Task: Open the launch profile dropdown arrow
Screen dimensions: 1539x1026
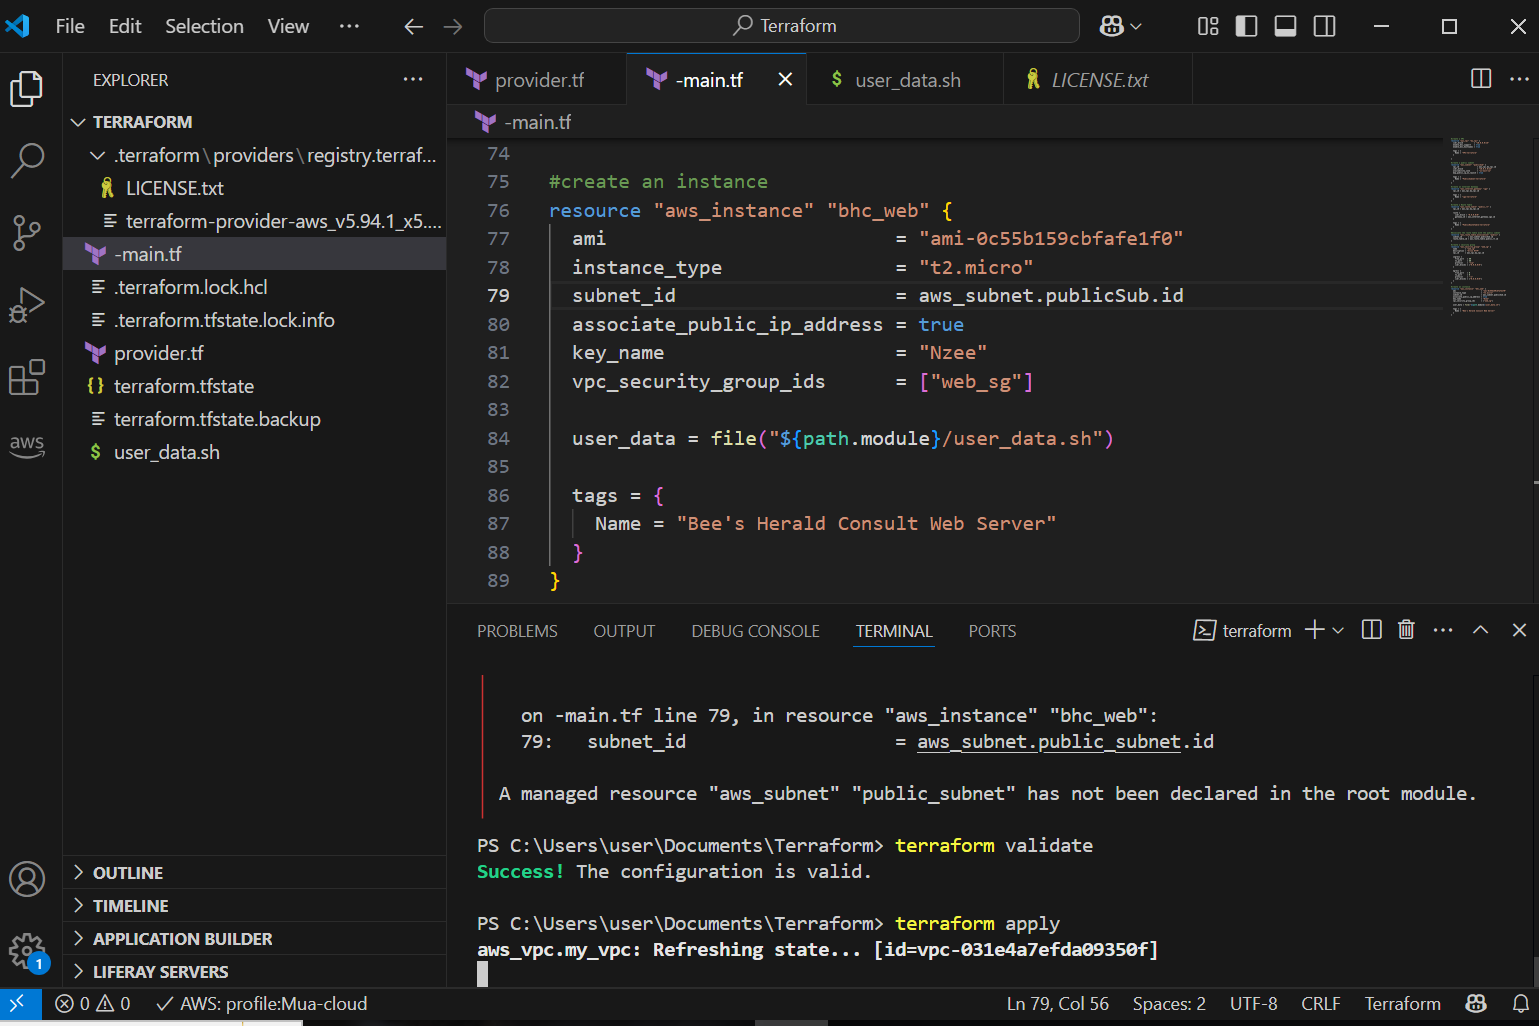Action: (1338, 630)
